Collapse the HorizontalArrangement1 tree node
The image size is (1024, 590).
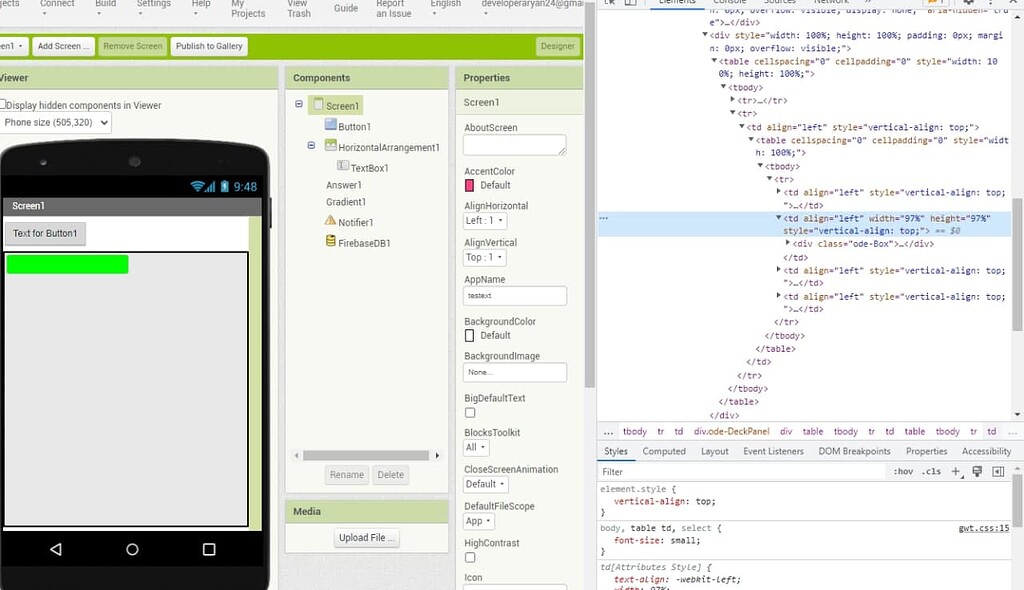310,143
